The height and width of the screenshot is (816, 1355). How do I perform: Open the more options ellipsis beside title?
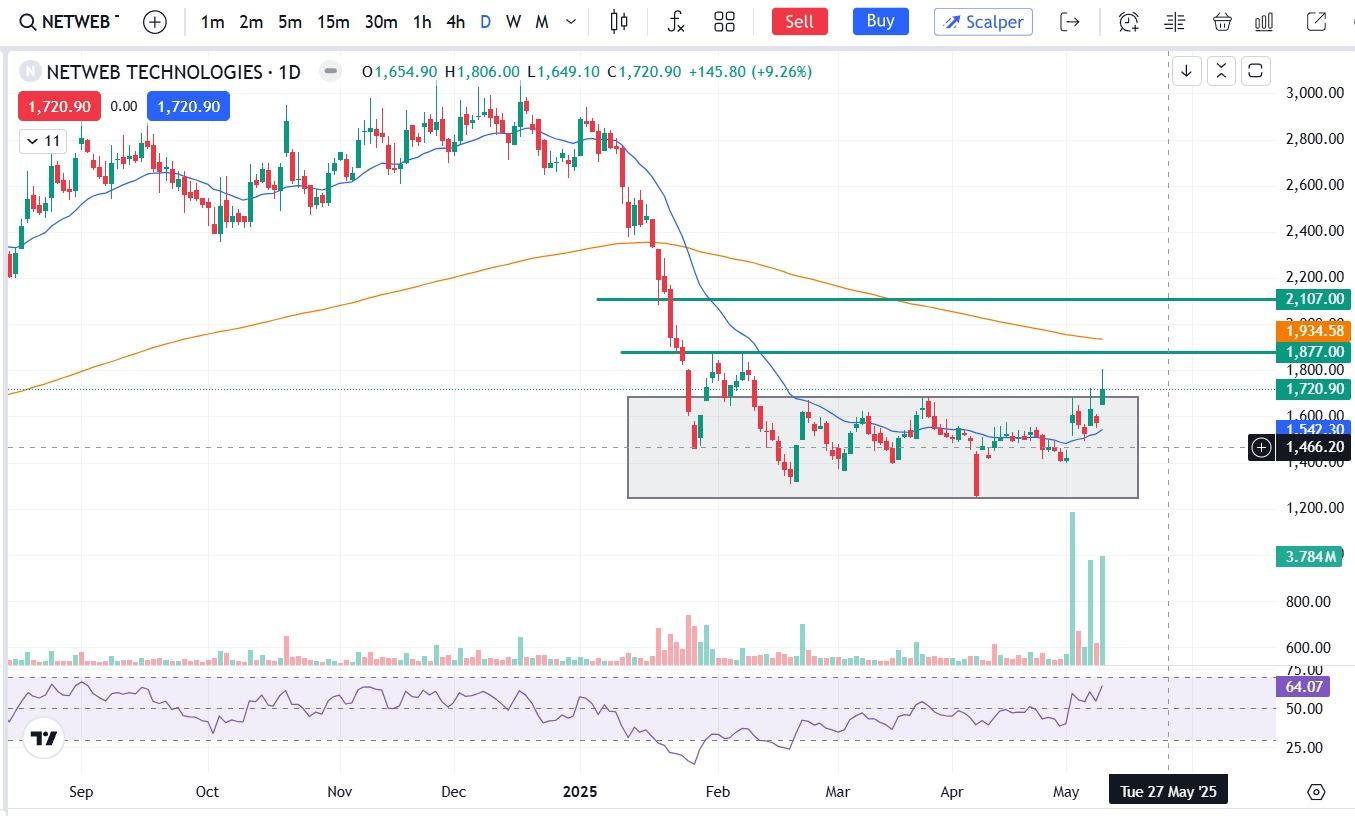[329, 71]
